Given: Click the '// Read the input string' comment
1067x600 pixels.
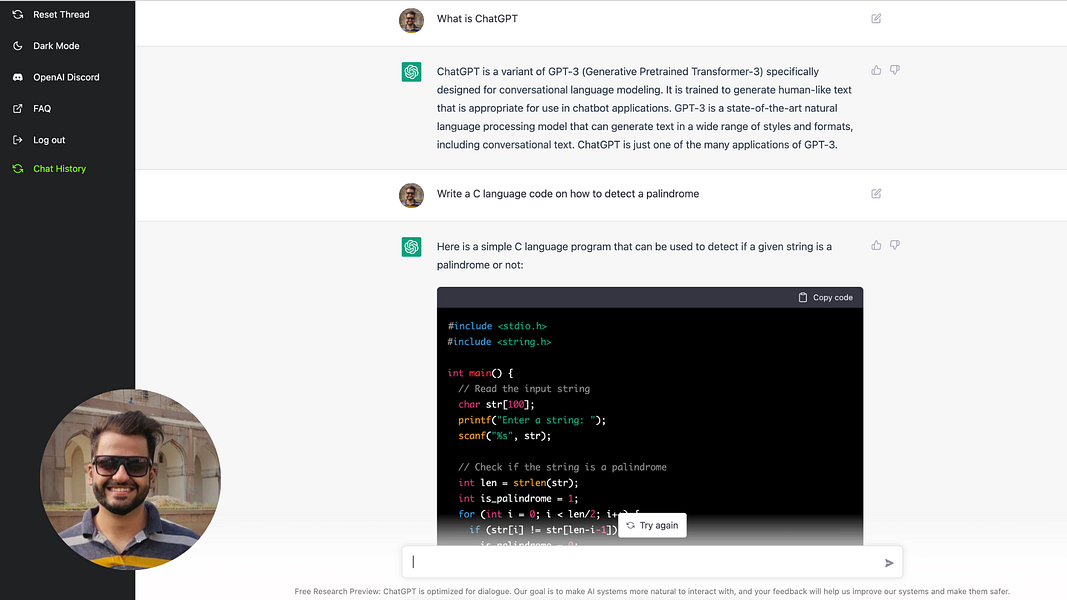Looking at the screenshot, I should (x=524, y=388).
